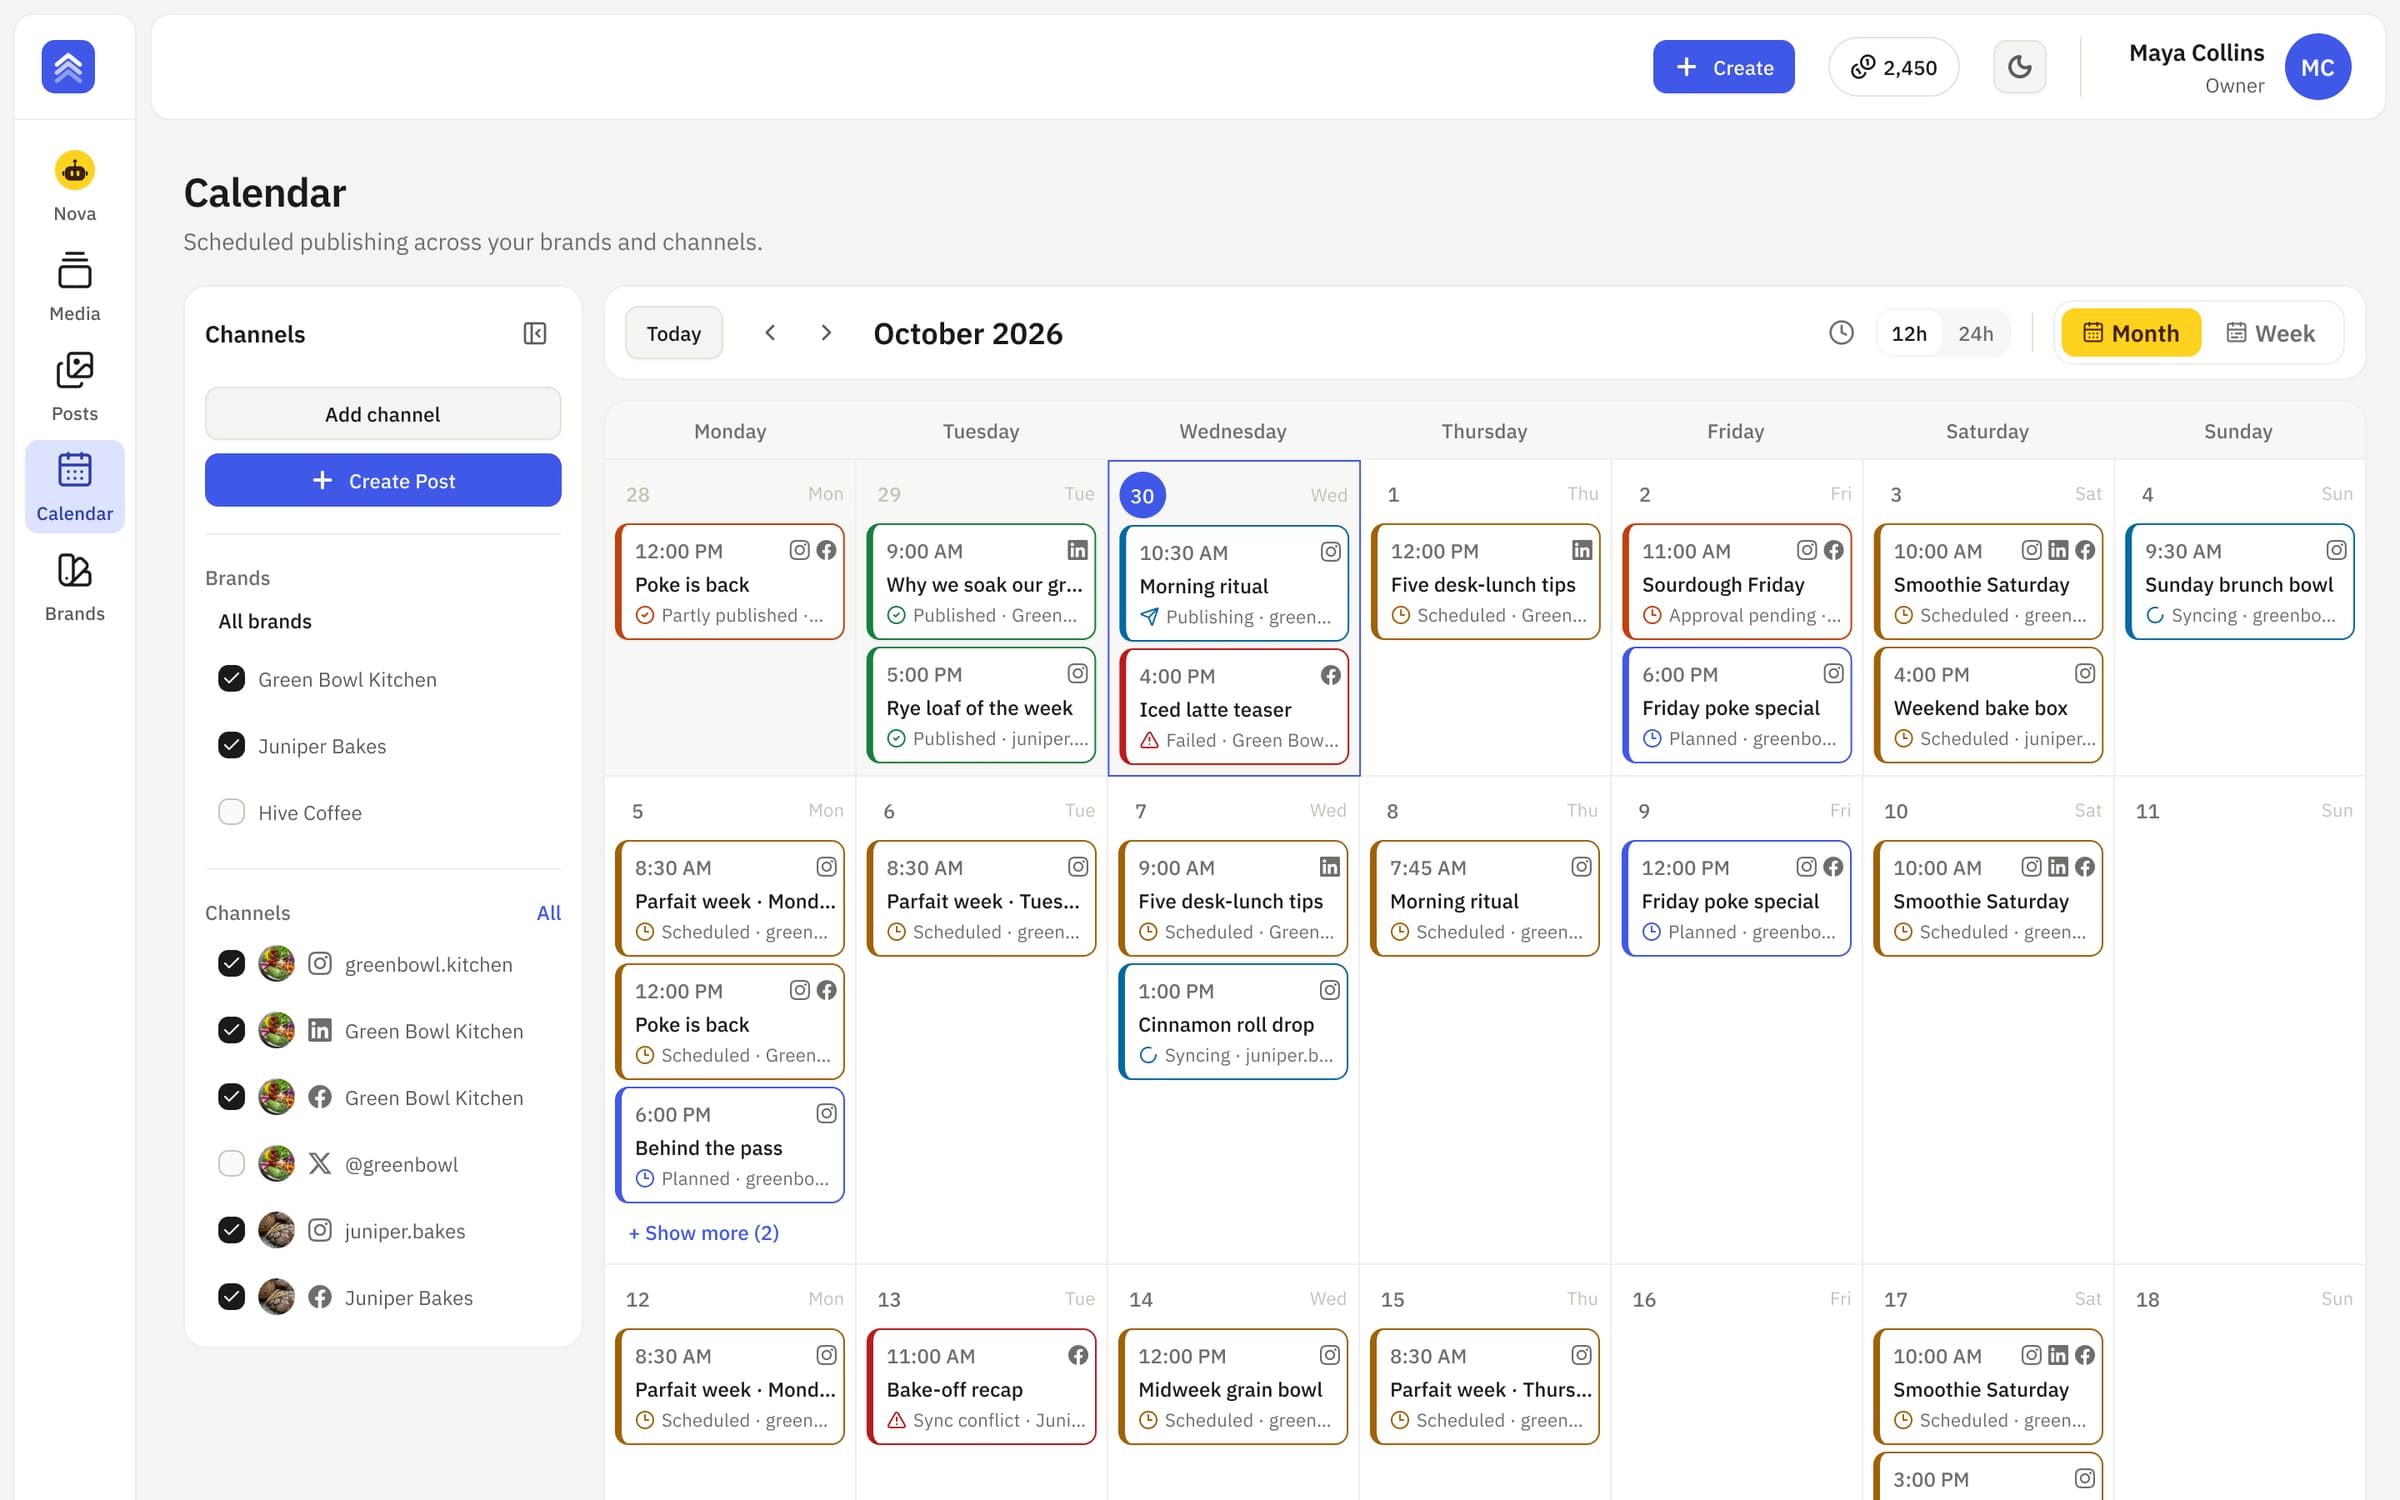
Task: Open the Sourdough Friday post card
Action: tap(1737, 582)
